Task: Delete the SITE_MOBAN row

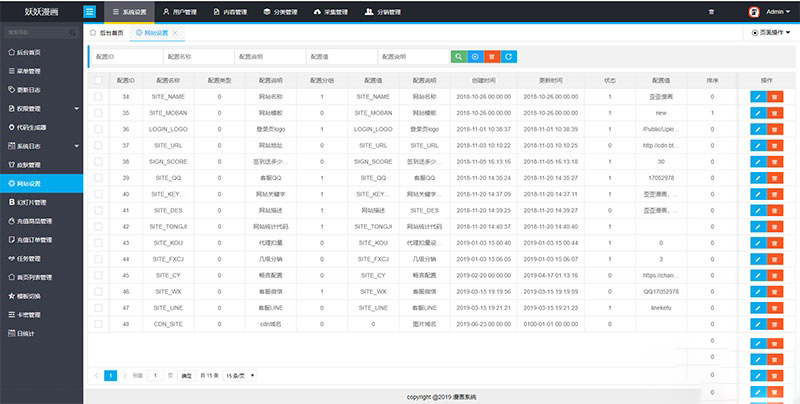Action: click(774, 113)
